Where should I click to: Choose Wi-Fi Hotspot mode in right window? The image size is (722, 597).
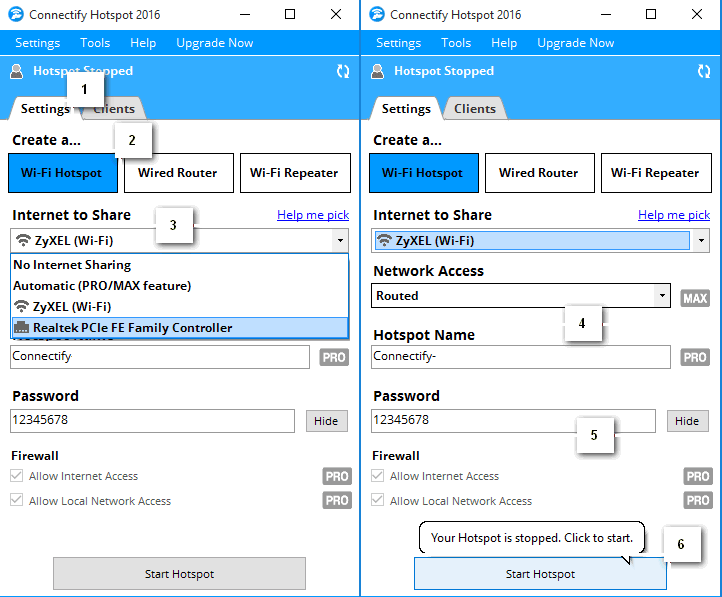pyautogui.click(x=424, y=173)
